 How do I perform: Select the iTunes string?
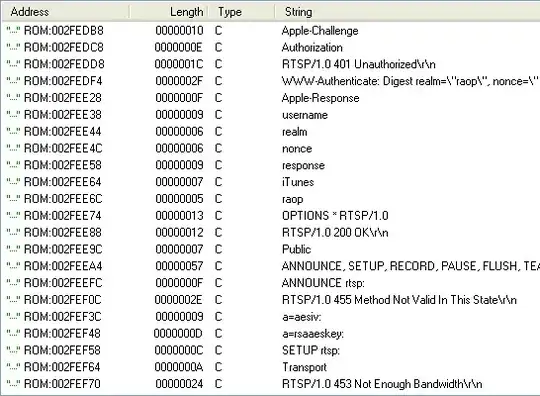tap(298, 182)
